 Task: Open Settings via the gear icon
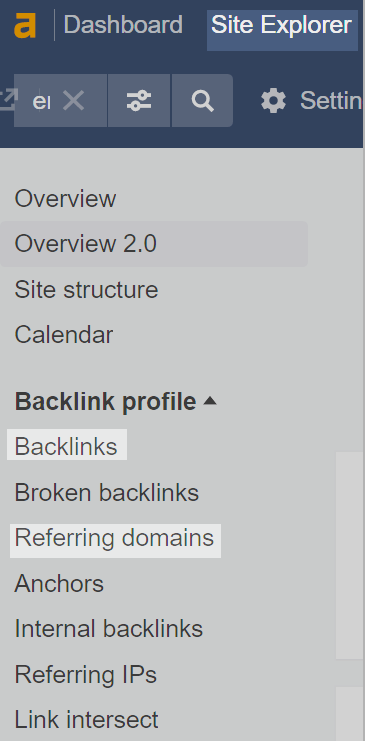273,101
